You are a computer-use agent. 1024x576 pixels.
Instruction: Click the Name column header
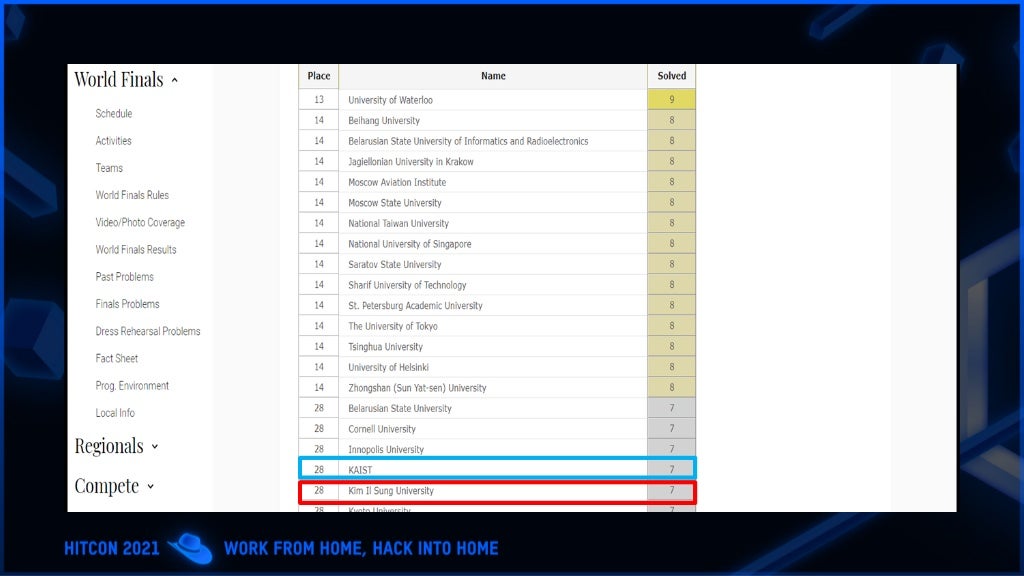493,76
